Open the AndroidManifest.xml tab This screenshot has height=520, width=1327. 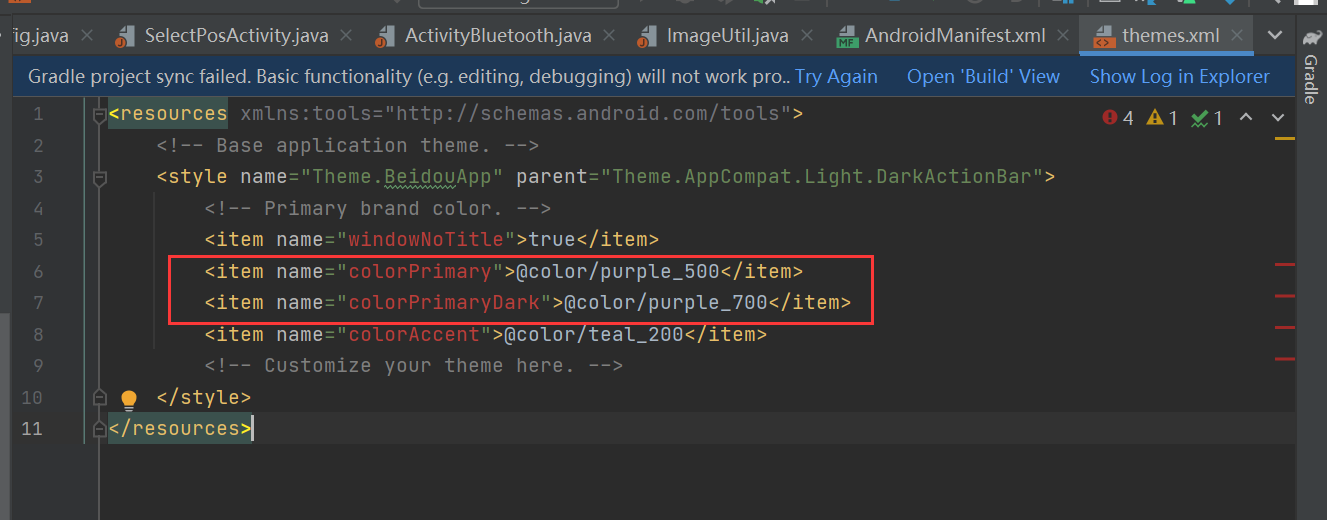point(955,36)
